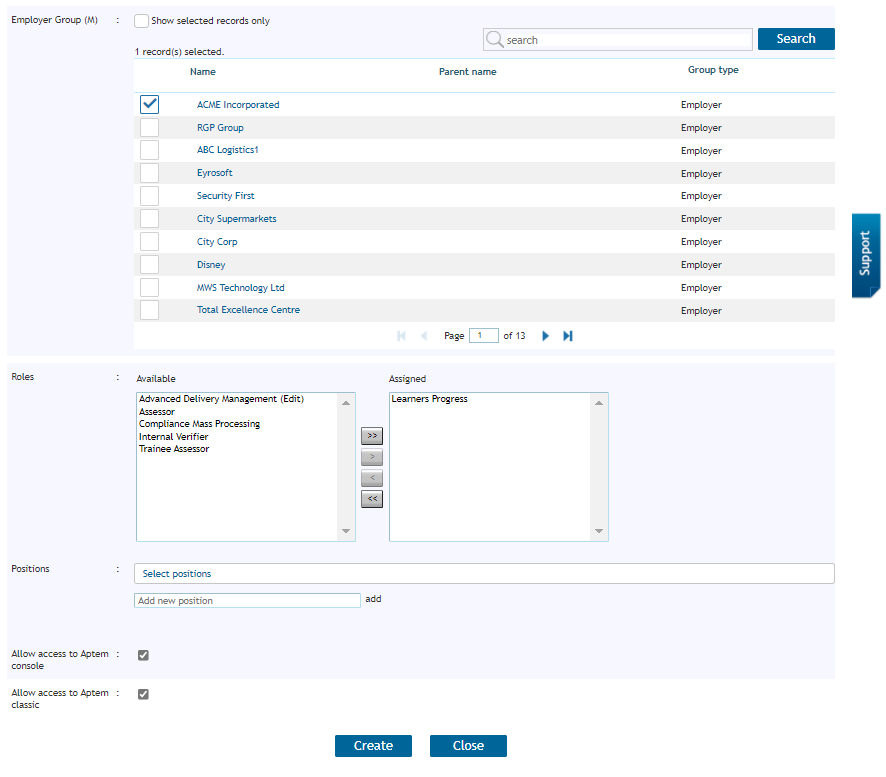The width and height of the screenshot is (886, 777).
Task: Go to the first page of records
Action: (x=401, y=335)
